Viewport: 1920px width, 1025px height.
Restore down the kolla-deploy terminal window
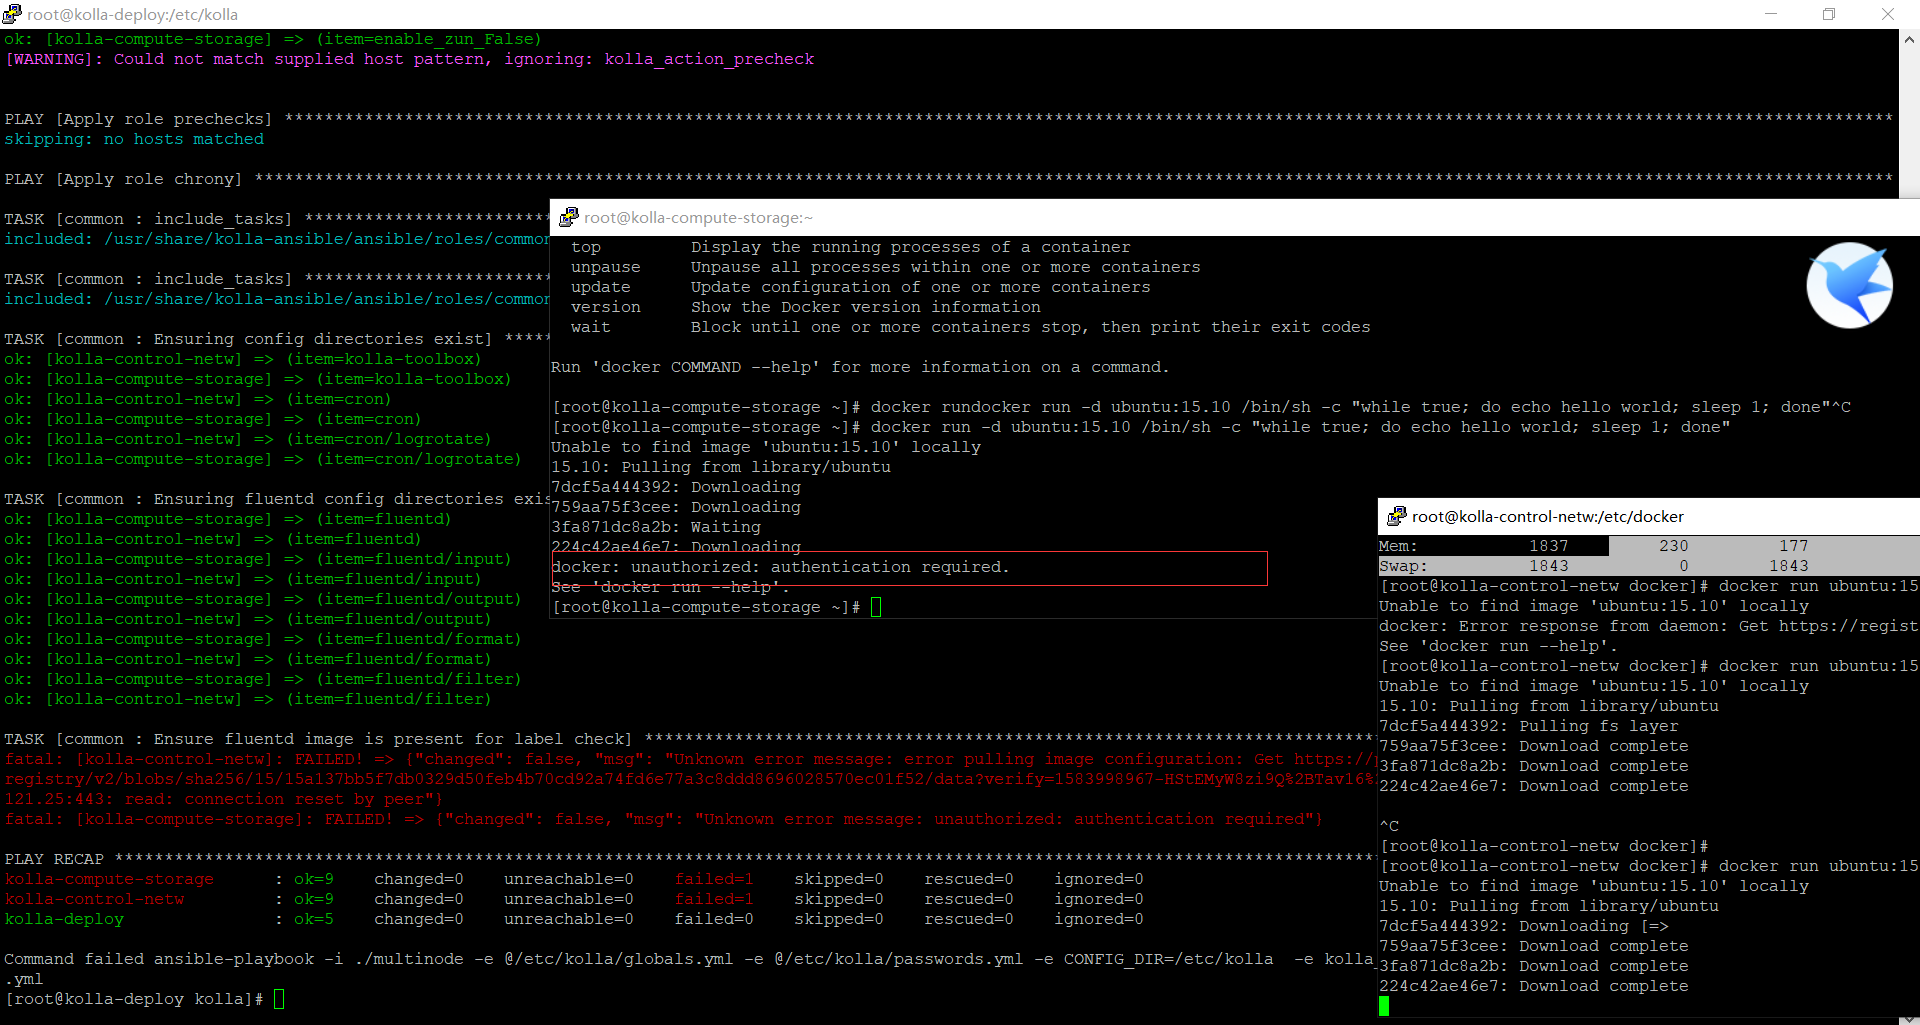tap(1829, 14)
